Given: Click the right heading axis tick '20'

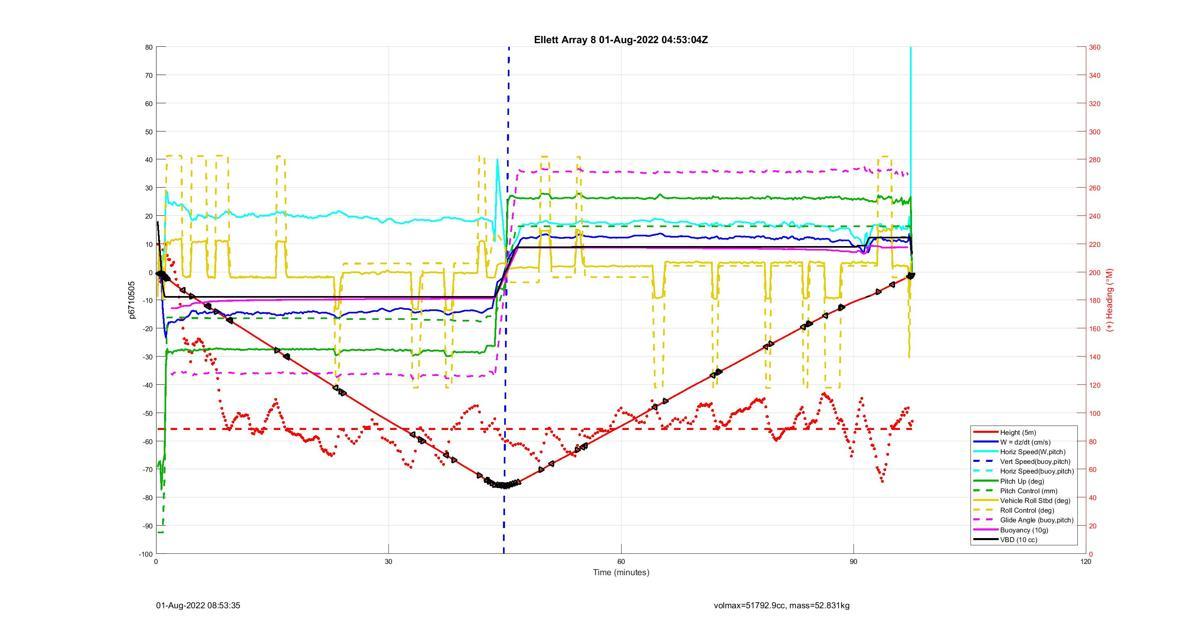Looking at the screenshot, I should [x=1094, y=526].
